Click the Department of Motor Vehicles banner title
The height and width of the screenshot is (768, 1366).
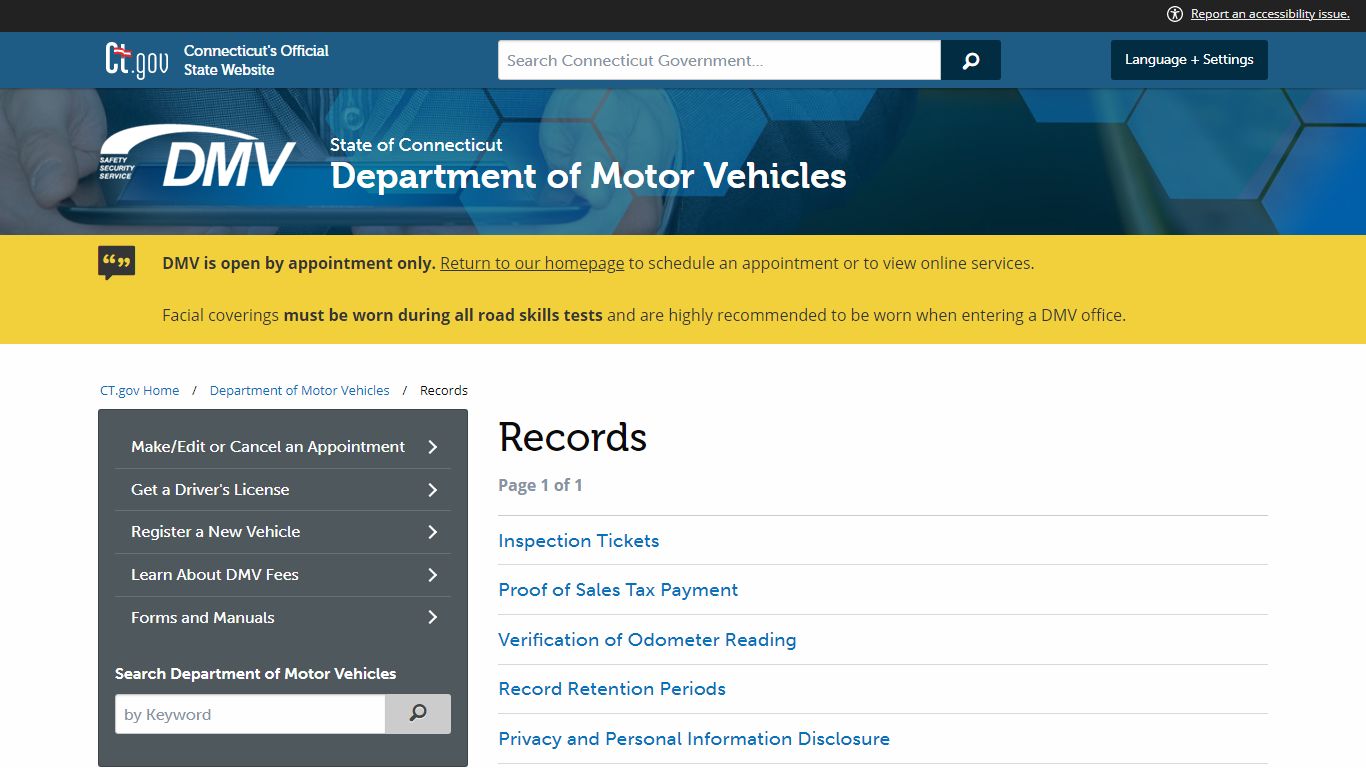point(588,176)
